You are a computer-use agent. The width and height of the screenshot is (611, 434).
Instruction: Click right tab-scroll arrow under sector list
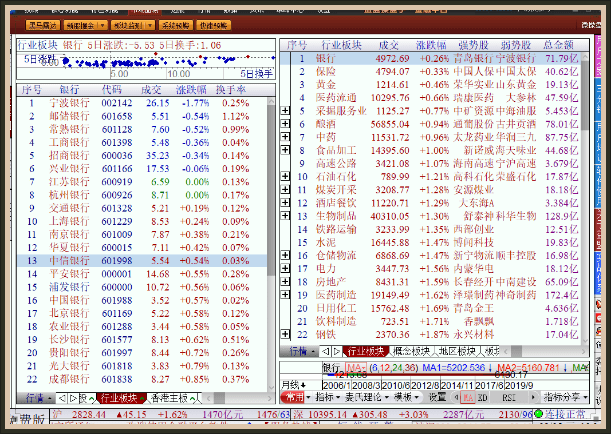pyautogui.click(x=337, y=351)
